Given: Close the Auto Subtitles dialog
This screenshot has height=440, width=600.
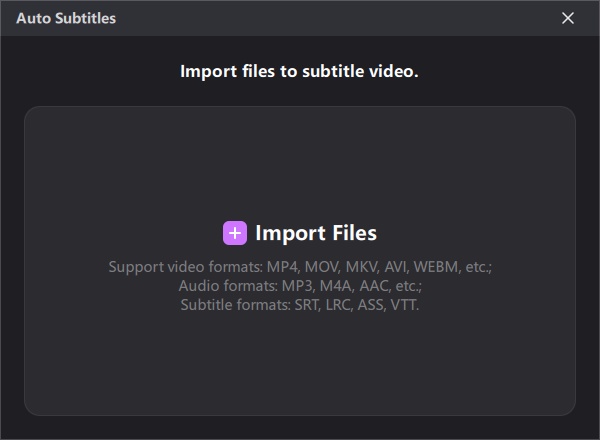Looking at the screenshot, I should (568, 18).
